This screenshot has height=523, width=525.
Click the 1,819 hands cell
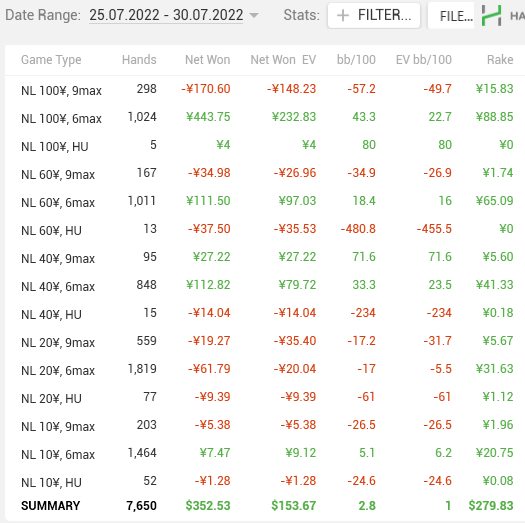142,369
